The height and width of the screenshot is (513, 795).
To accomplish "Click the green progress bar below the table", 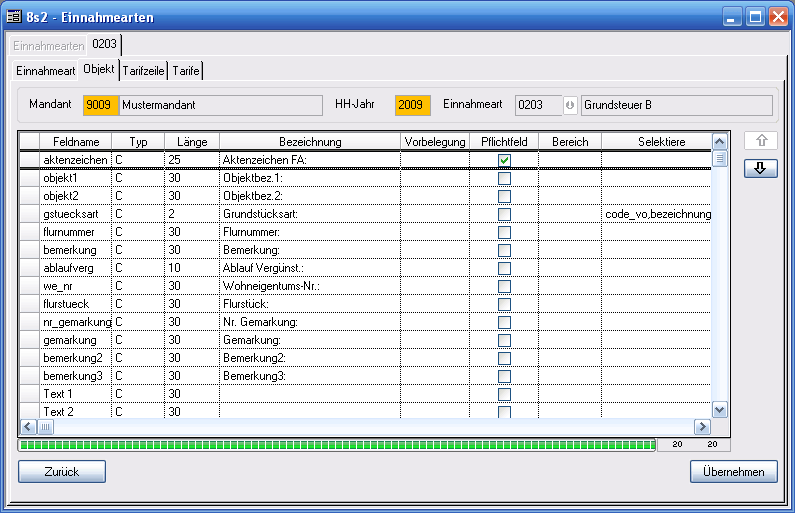I will [337, 444].
